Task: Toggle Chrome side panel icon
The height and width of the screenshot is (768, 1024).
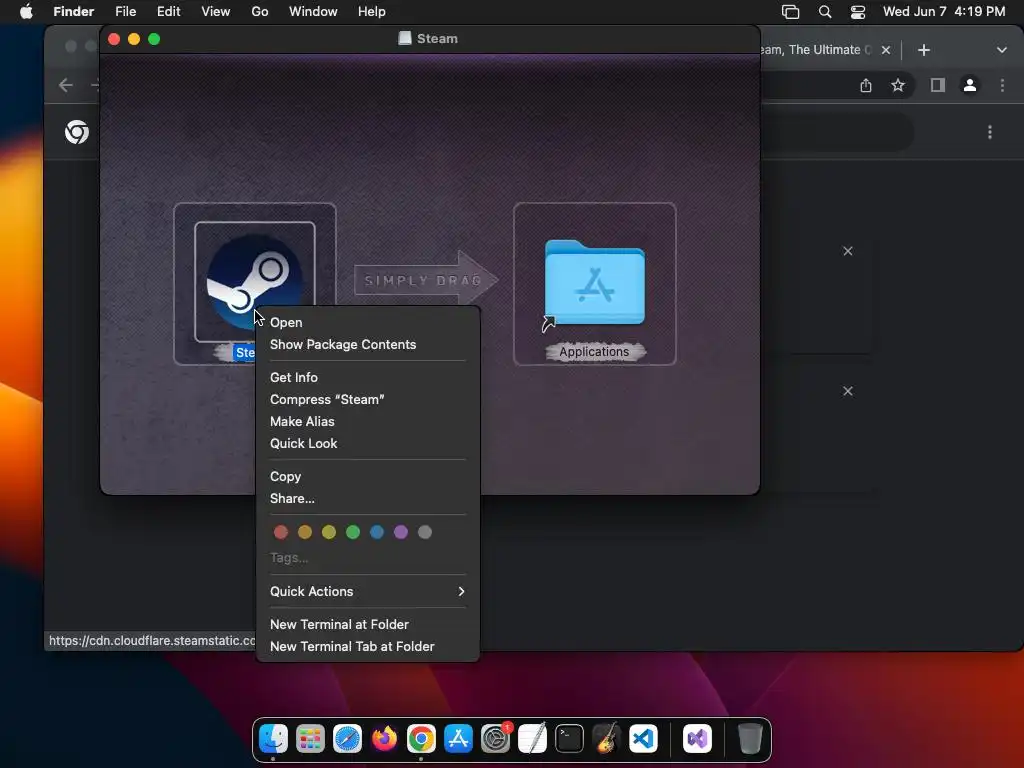Action: click(x=938, y=85)
